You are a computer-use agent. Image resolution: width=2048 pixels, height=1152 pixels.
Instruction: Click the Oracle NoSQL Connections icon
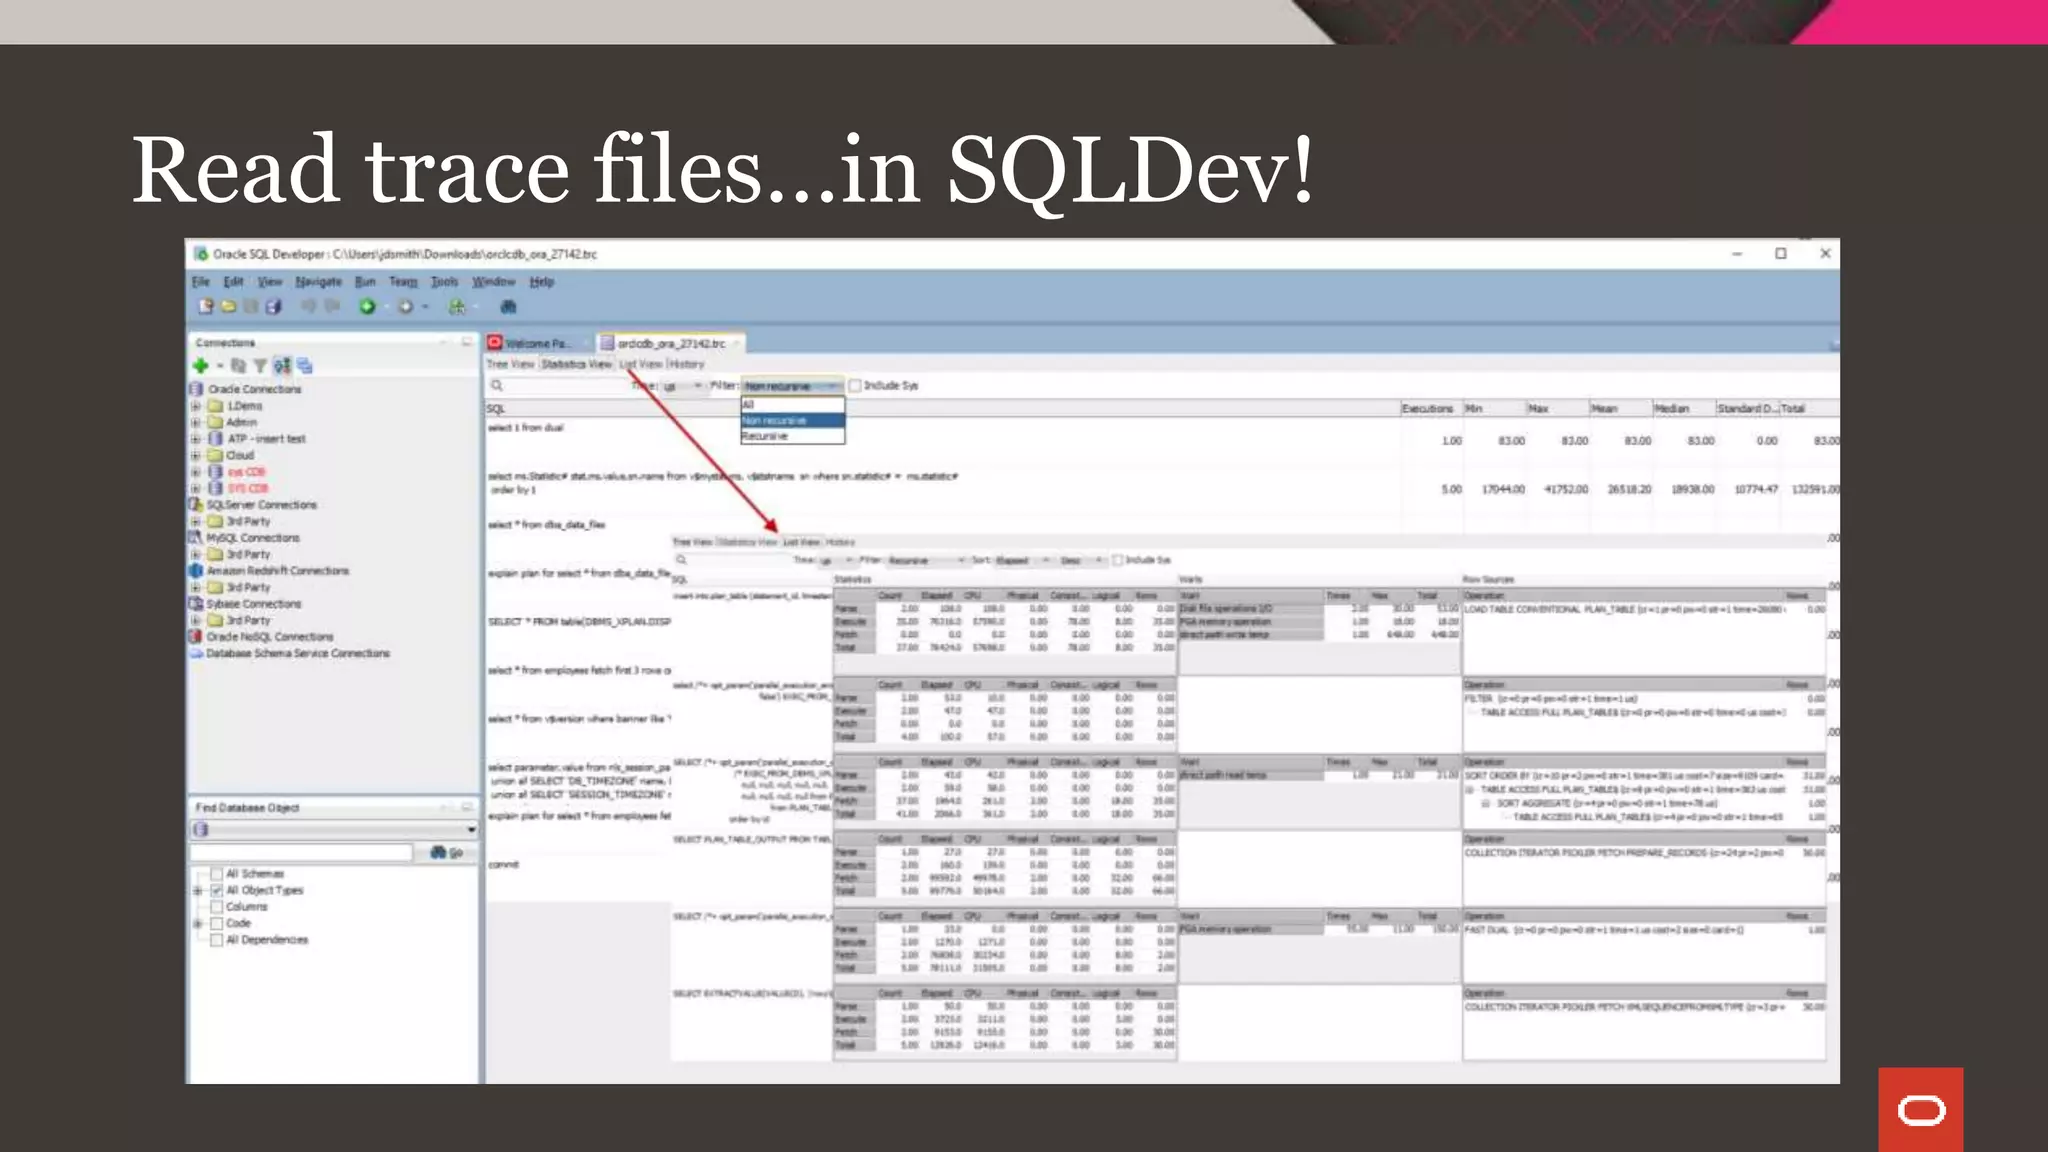196,637
